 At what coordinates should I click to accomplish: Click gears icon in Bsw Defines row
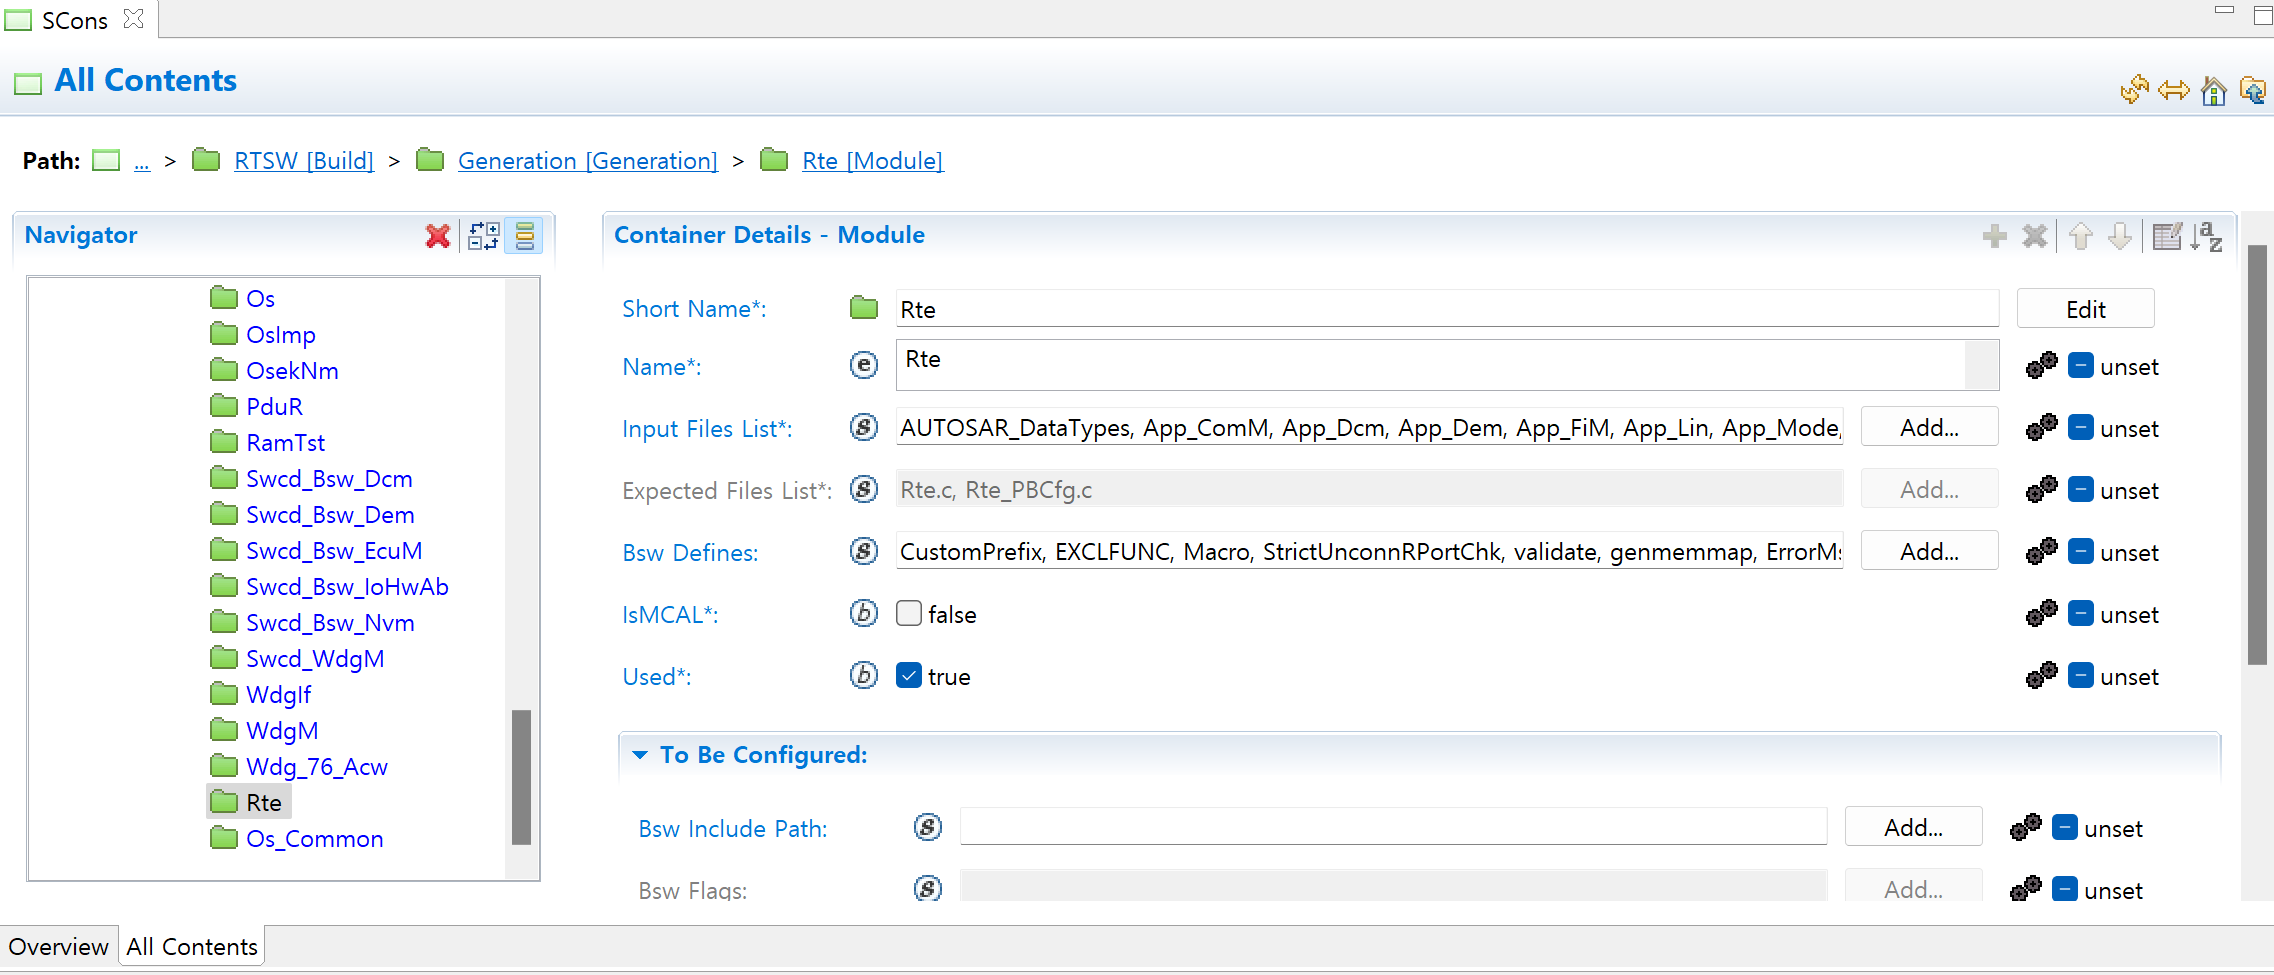tap(2042, 552)
